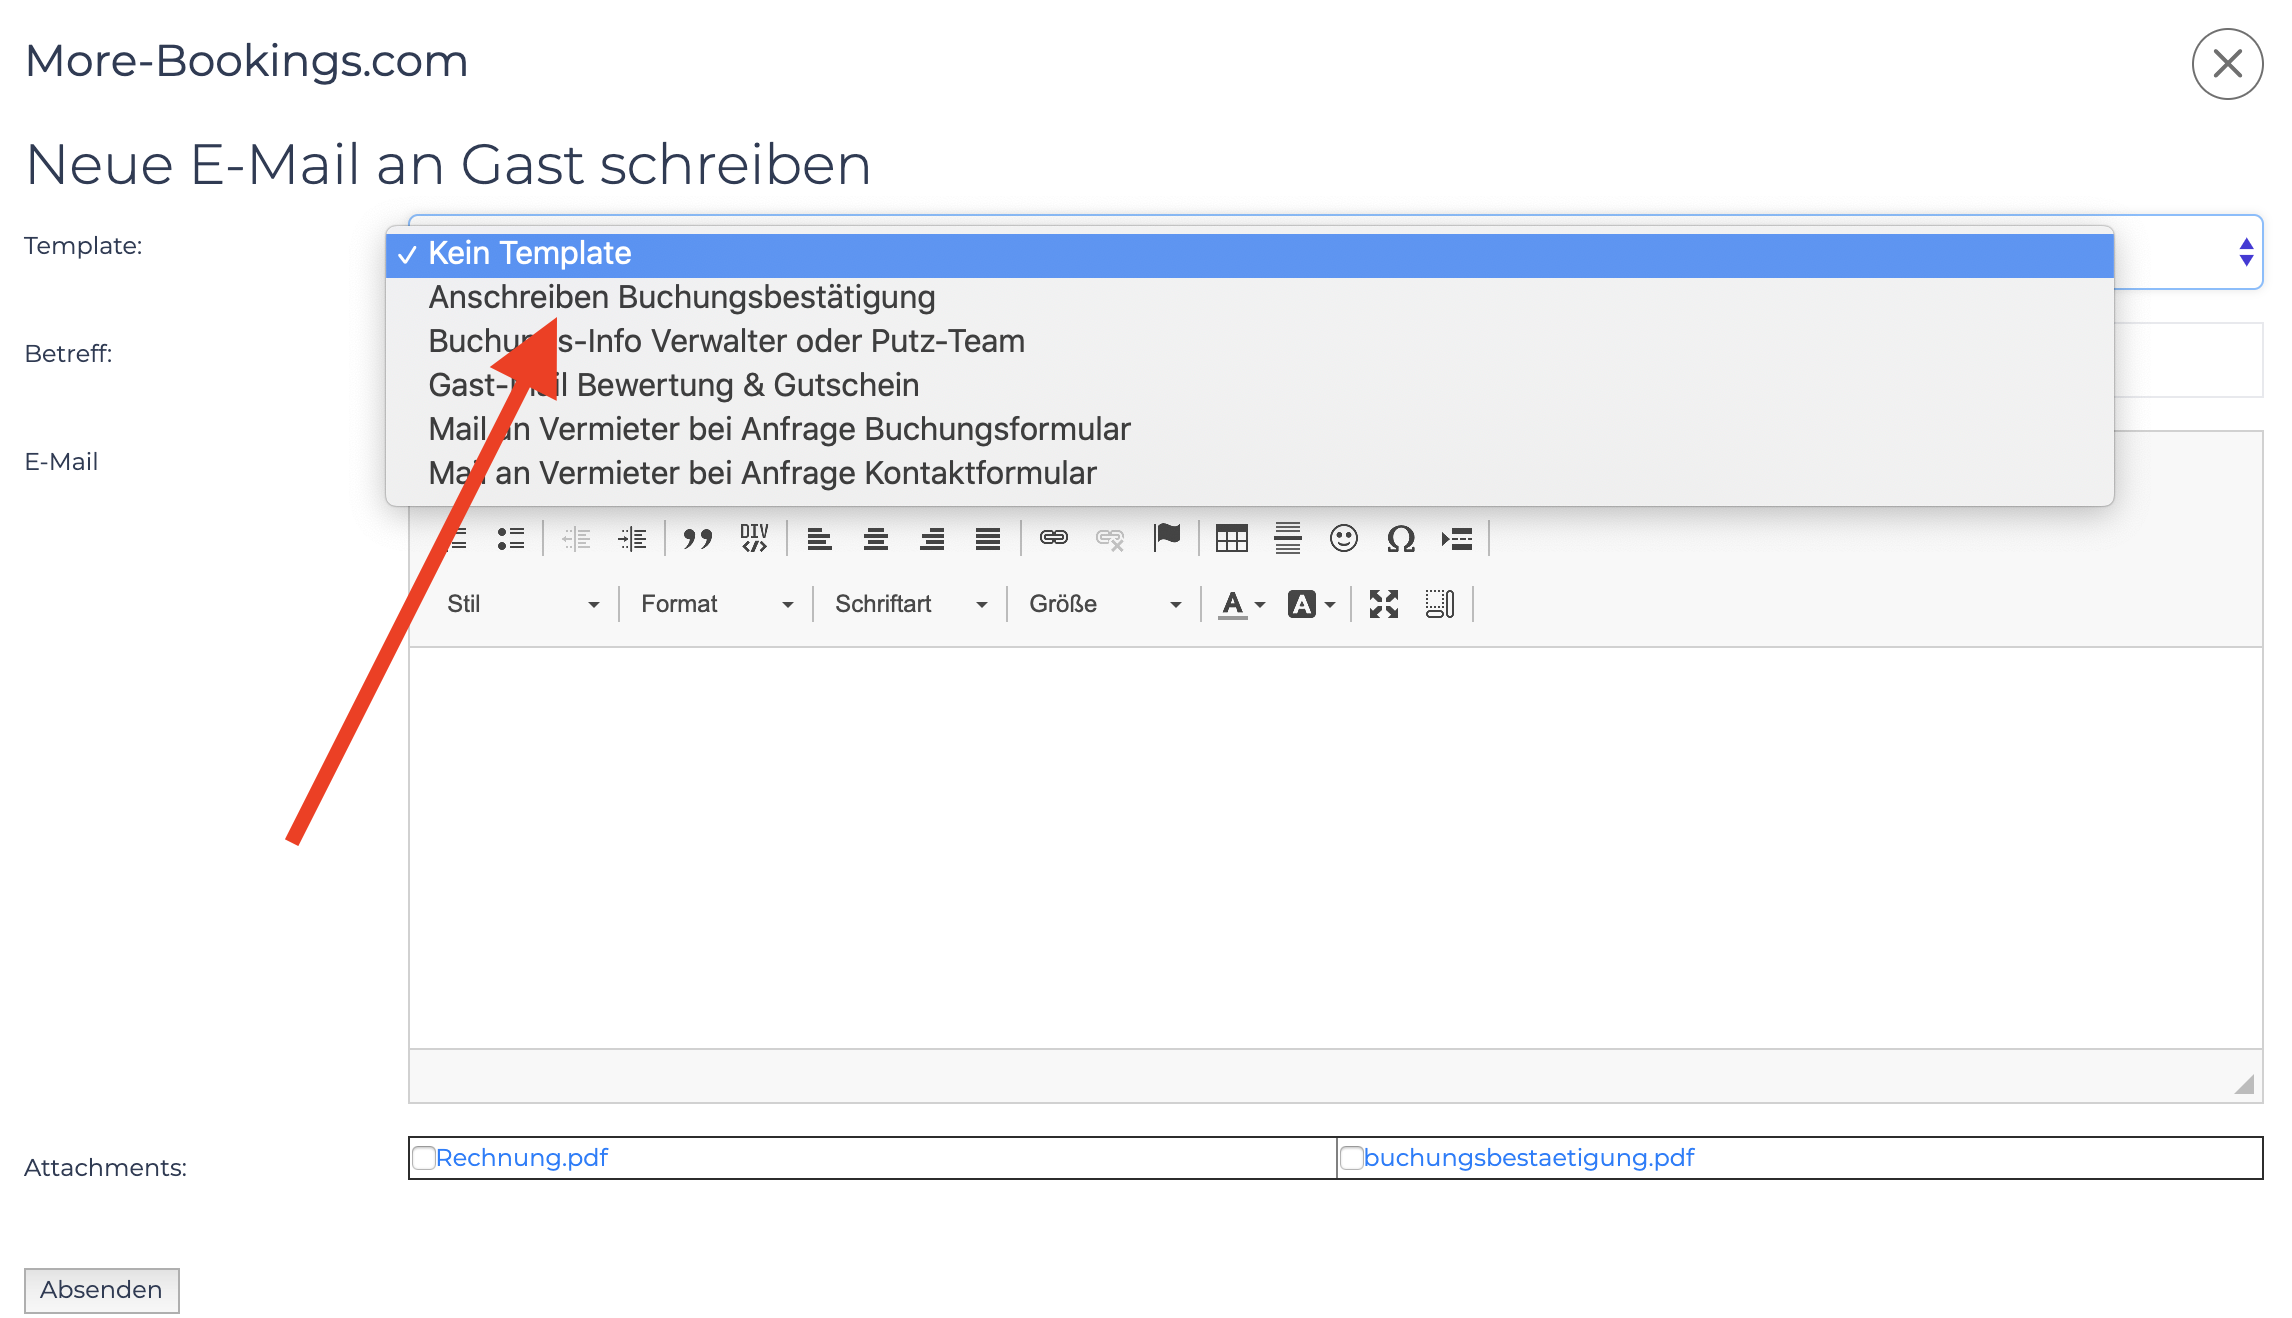Align text to the right

tap(932, 539)
